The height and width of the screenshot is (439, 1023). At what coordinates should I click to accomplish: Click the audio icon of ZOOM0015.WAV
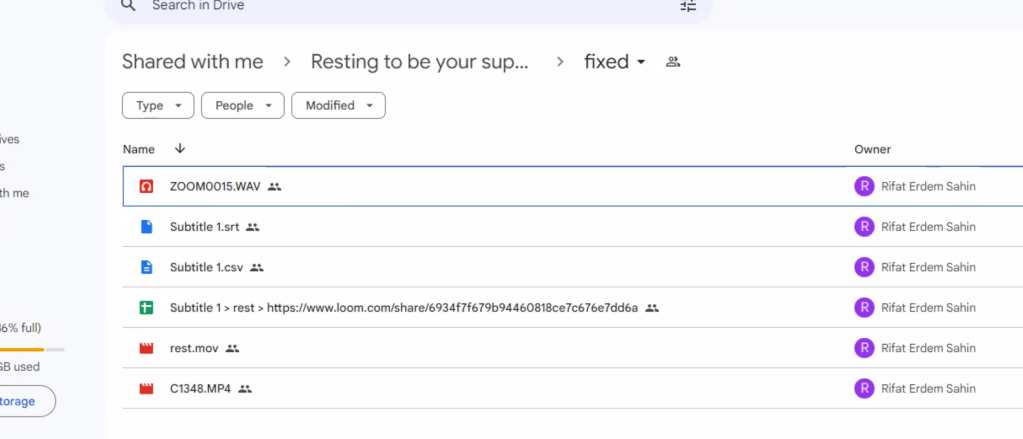(146, 187)
